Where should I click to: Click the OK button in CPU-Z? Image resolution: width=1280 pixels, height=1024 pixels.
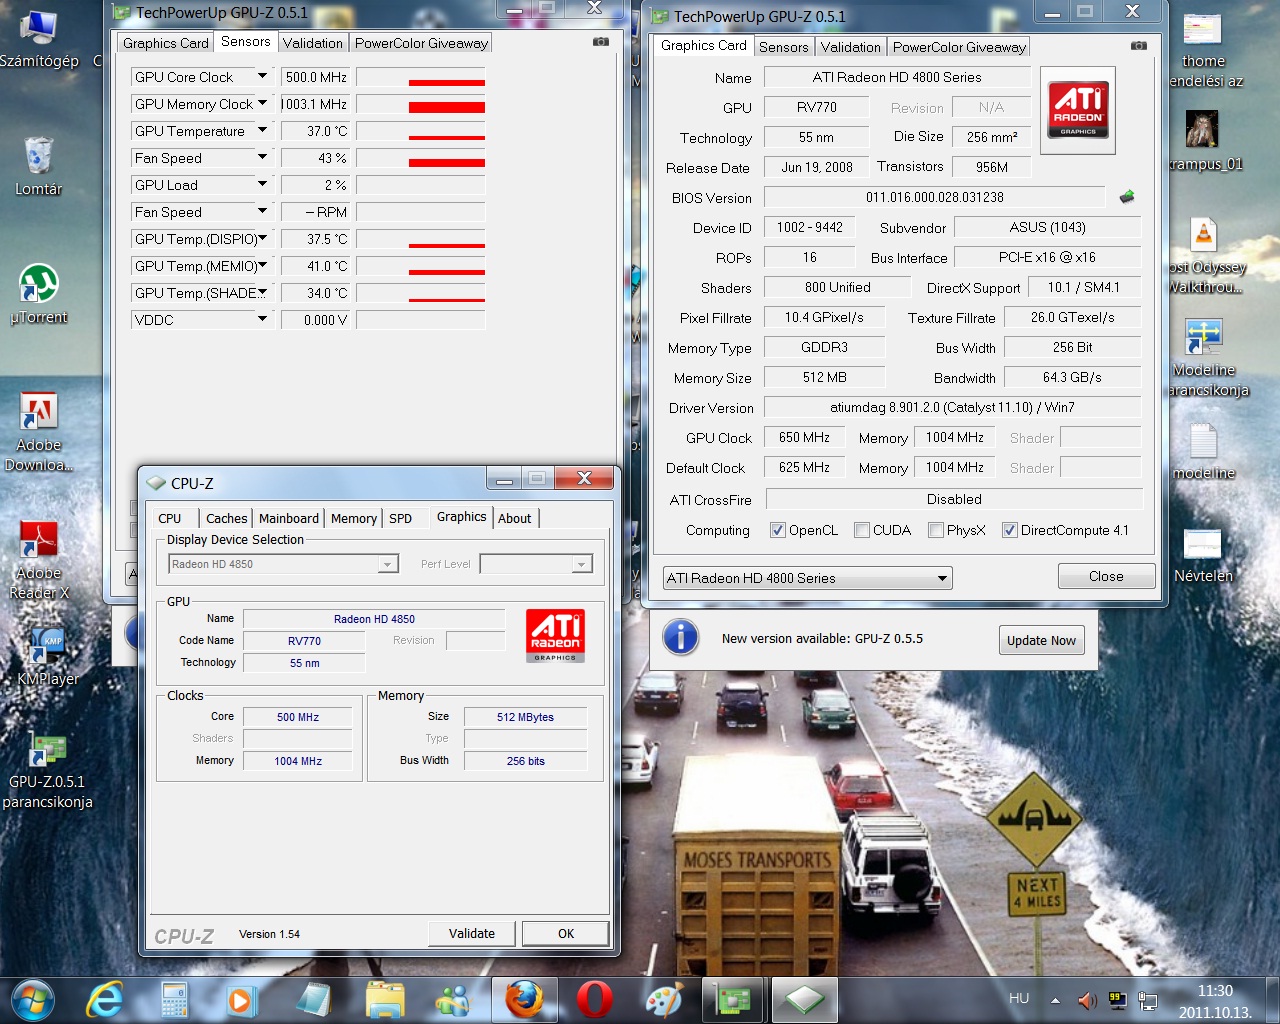[566, 933]
